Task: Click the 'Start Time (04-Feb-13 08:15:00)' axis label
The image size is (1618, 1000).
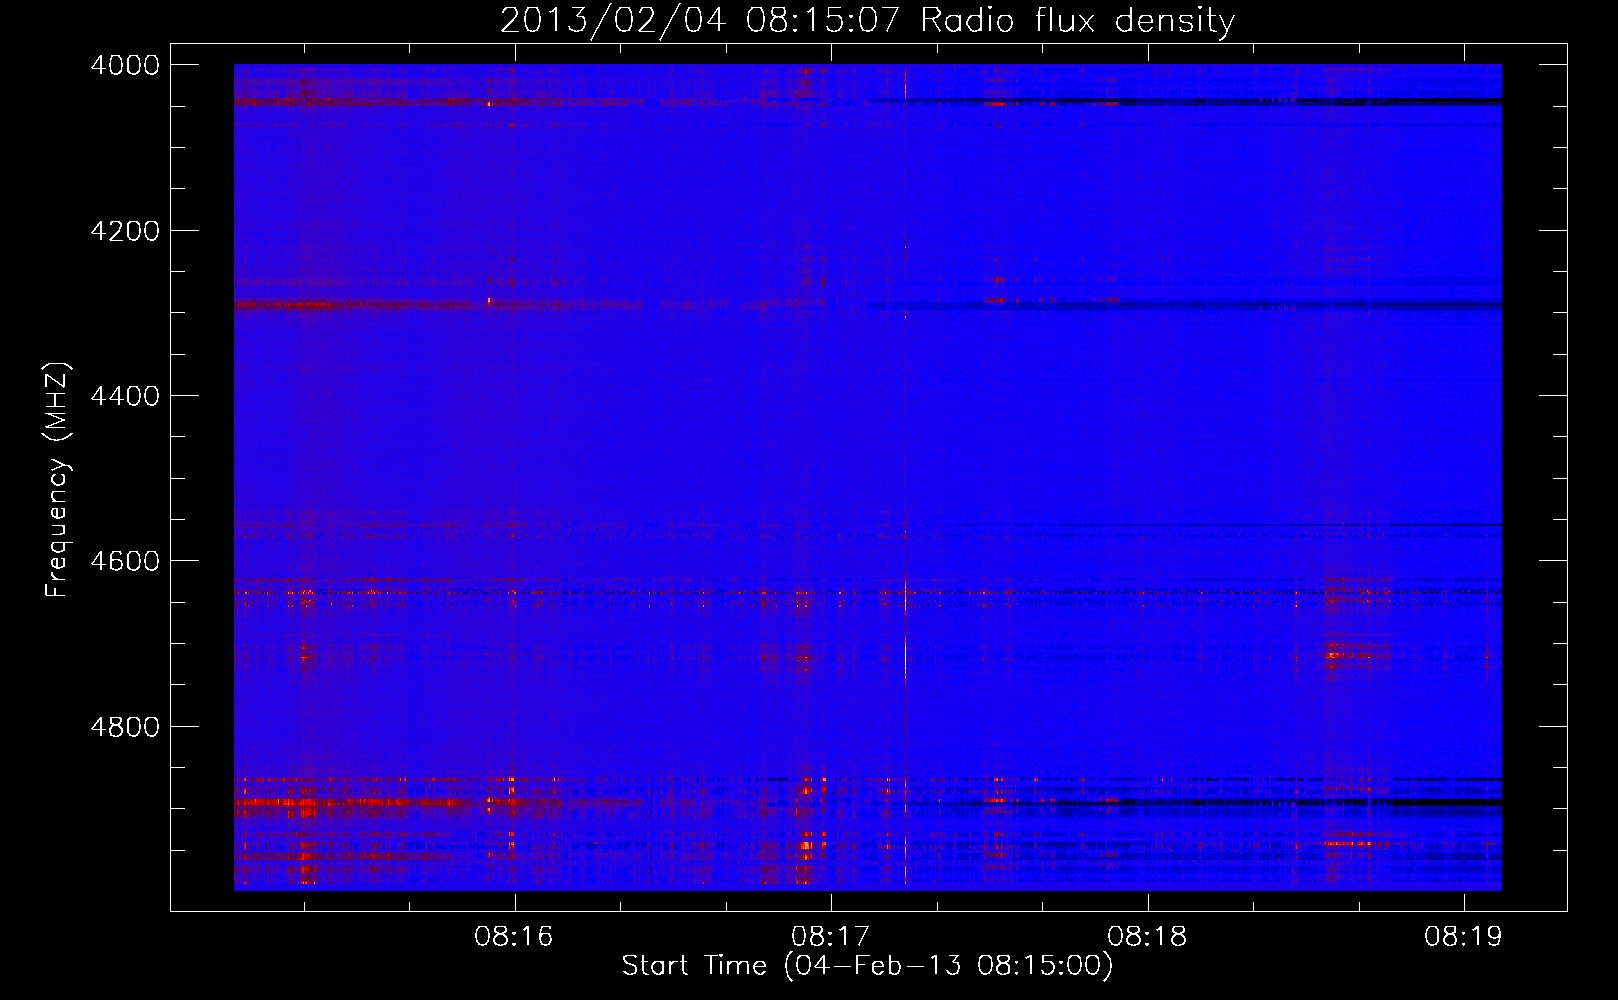Action: pyautogui.click(x=867, y=966)
